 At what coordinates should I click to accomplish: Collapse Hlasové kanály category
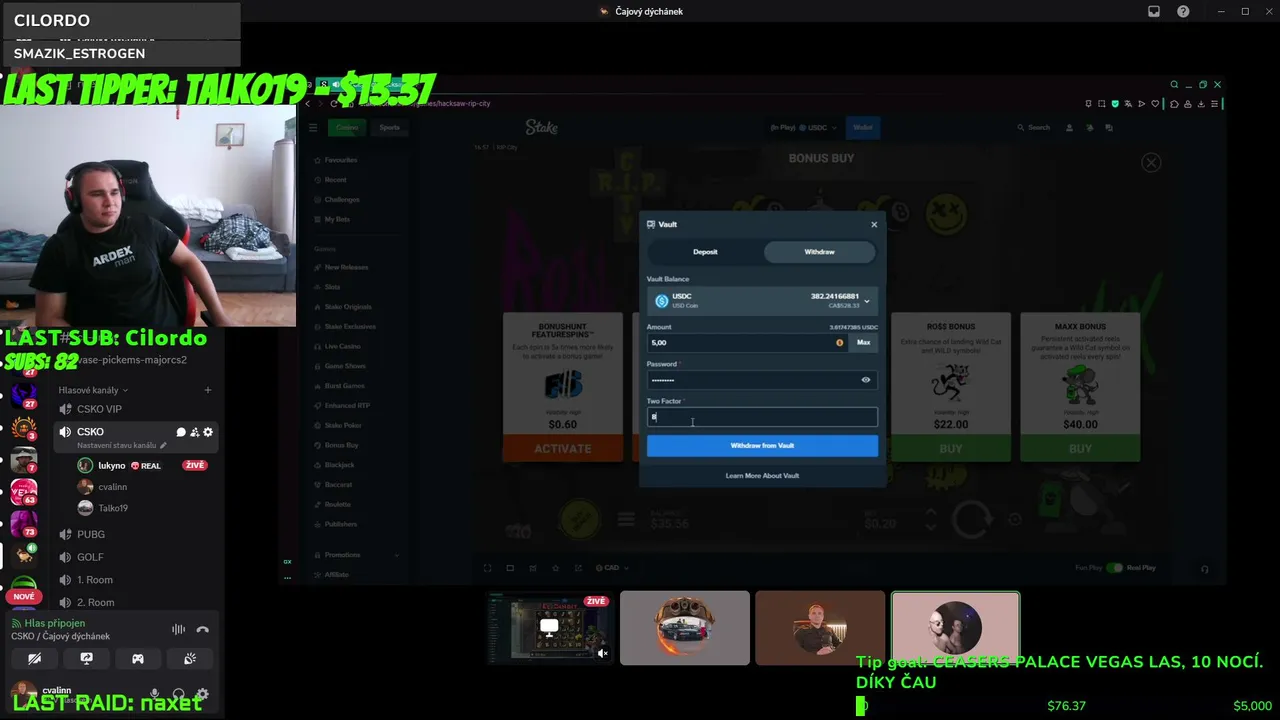93,390
